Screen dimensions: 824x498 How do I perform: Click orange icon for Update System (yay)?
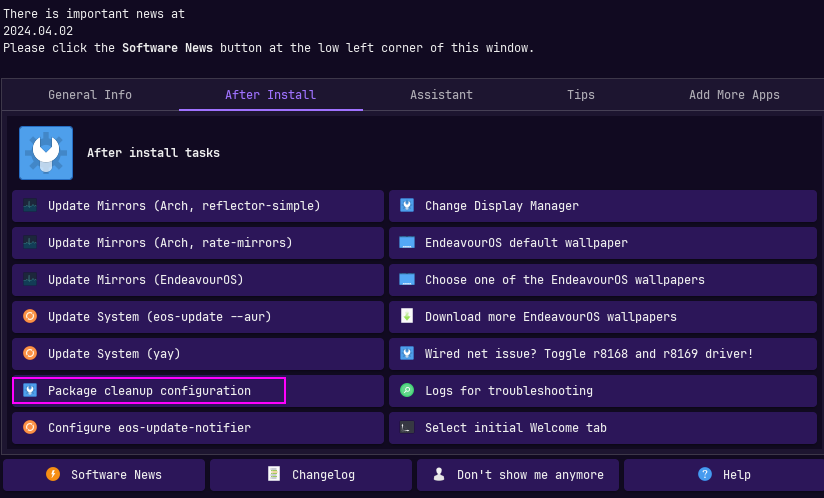point(30,353)
